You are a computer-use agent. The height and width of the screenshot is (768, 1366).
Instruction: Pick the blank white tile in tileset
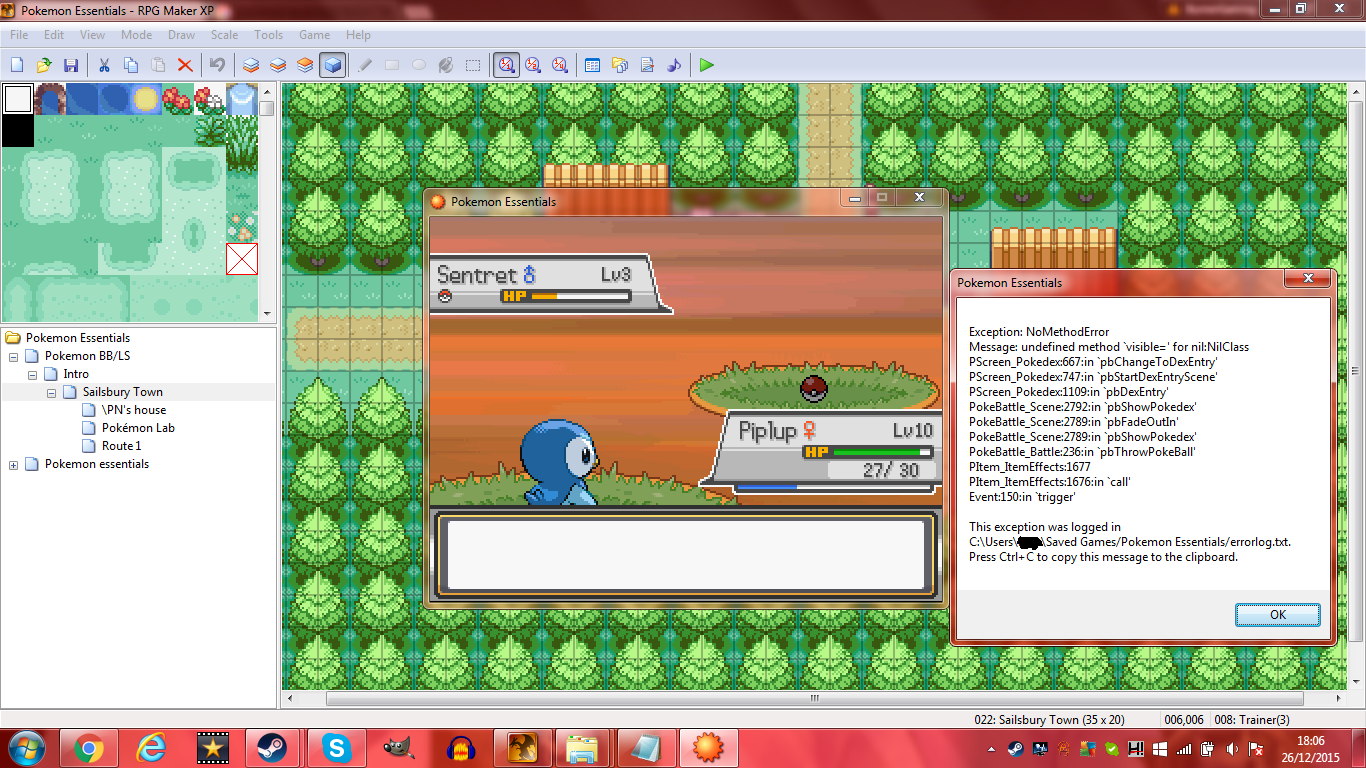(17, 99)
